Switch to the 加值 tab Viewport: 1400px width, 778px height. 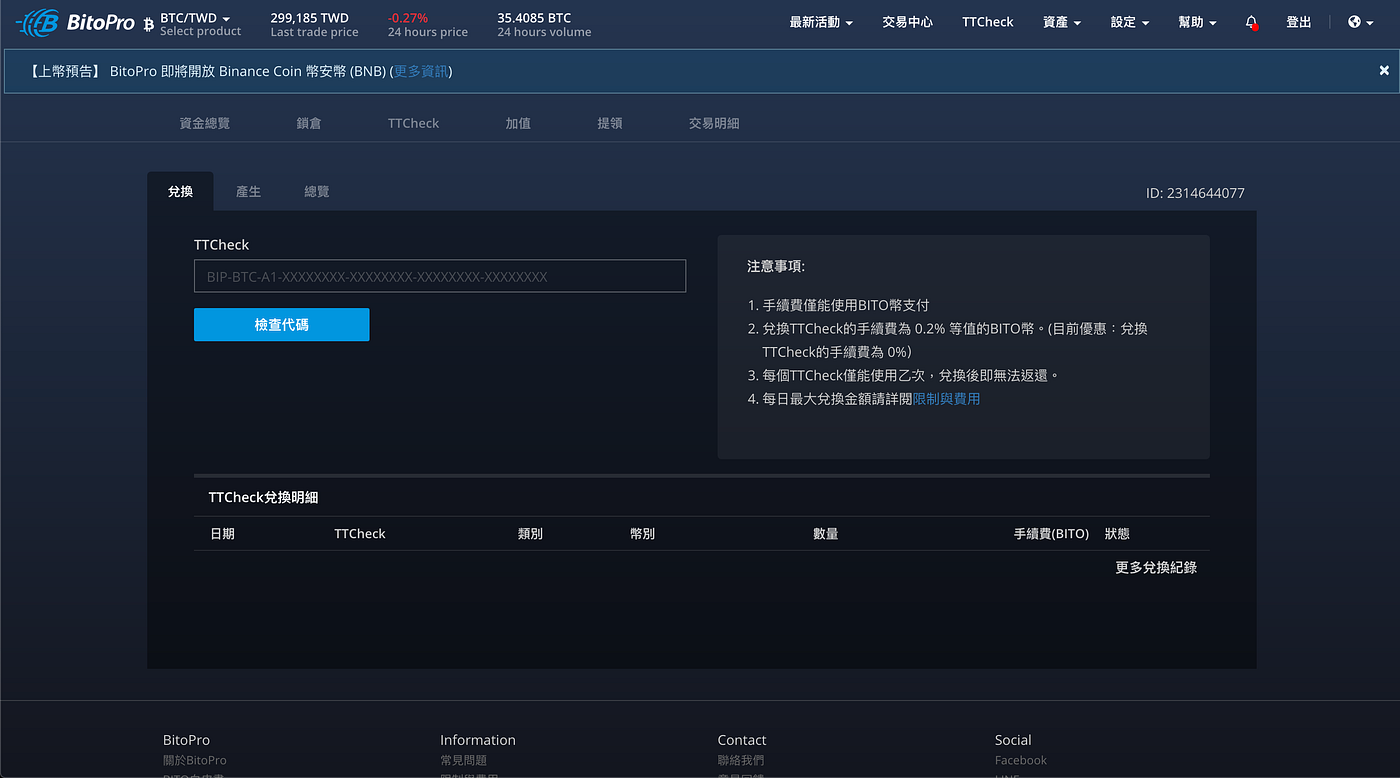pyautogui.click(x=518, y=123)
